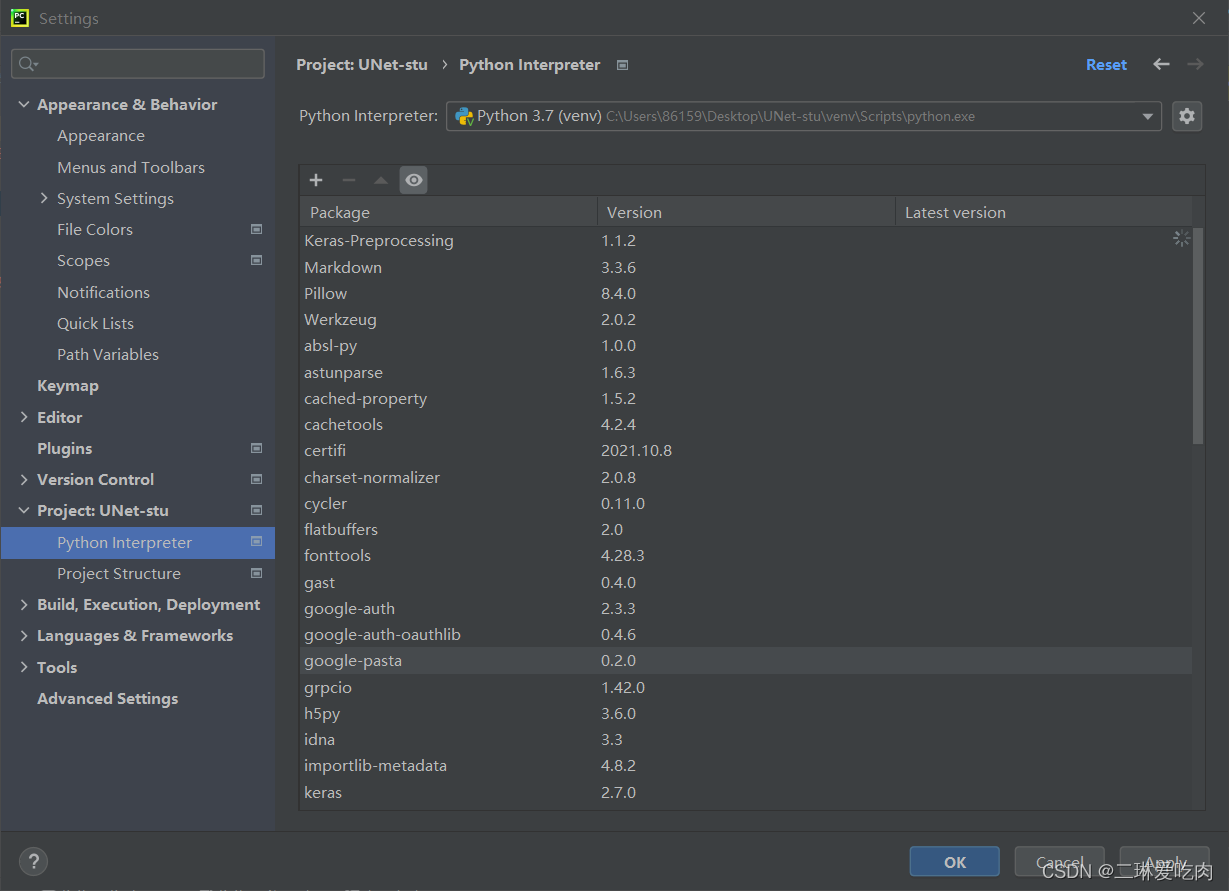Select the h5py package row
The height and width of the screenshot is (891, 1229).
[746, 713]
